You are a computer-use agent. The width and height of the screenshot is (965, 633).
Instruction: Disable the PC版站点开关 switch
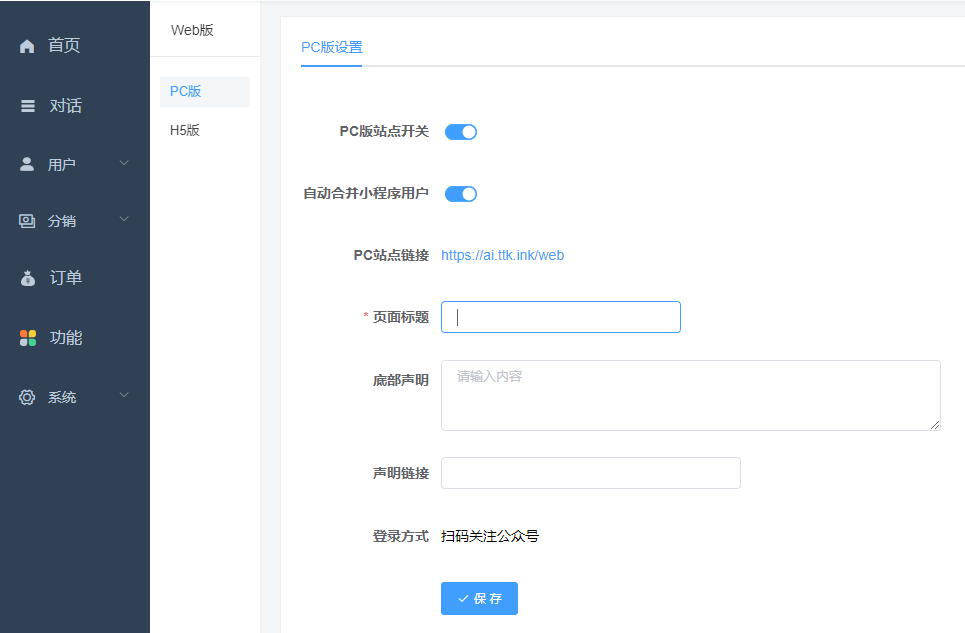tap(460, 131)
